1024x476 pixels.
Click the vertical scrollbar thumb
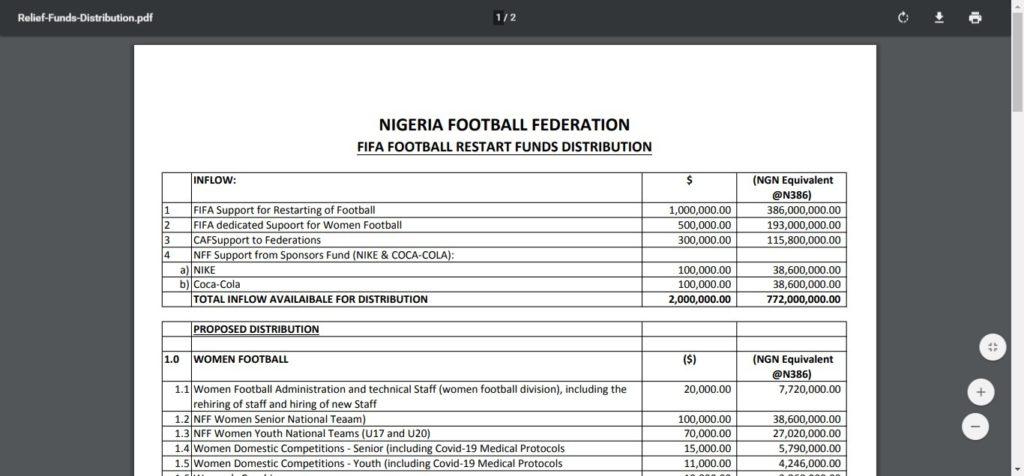point(1017,70)
